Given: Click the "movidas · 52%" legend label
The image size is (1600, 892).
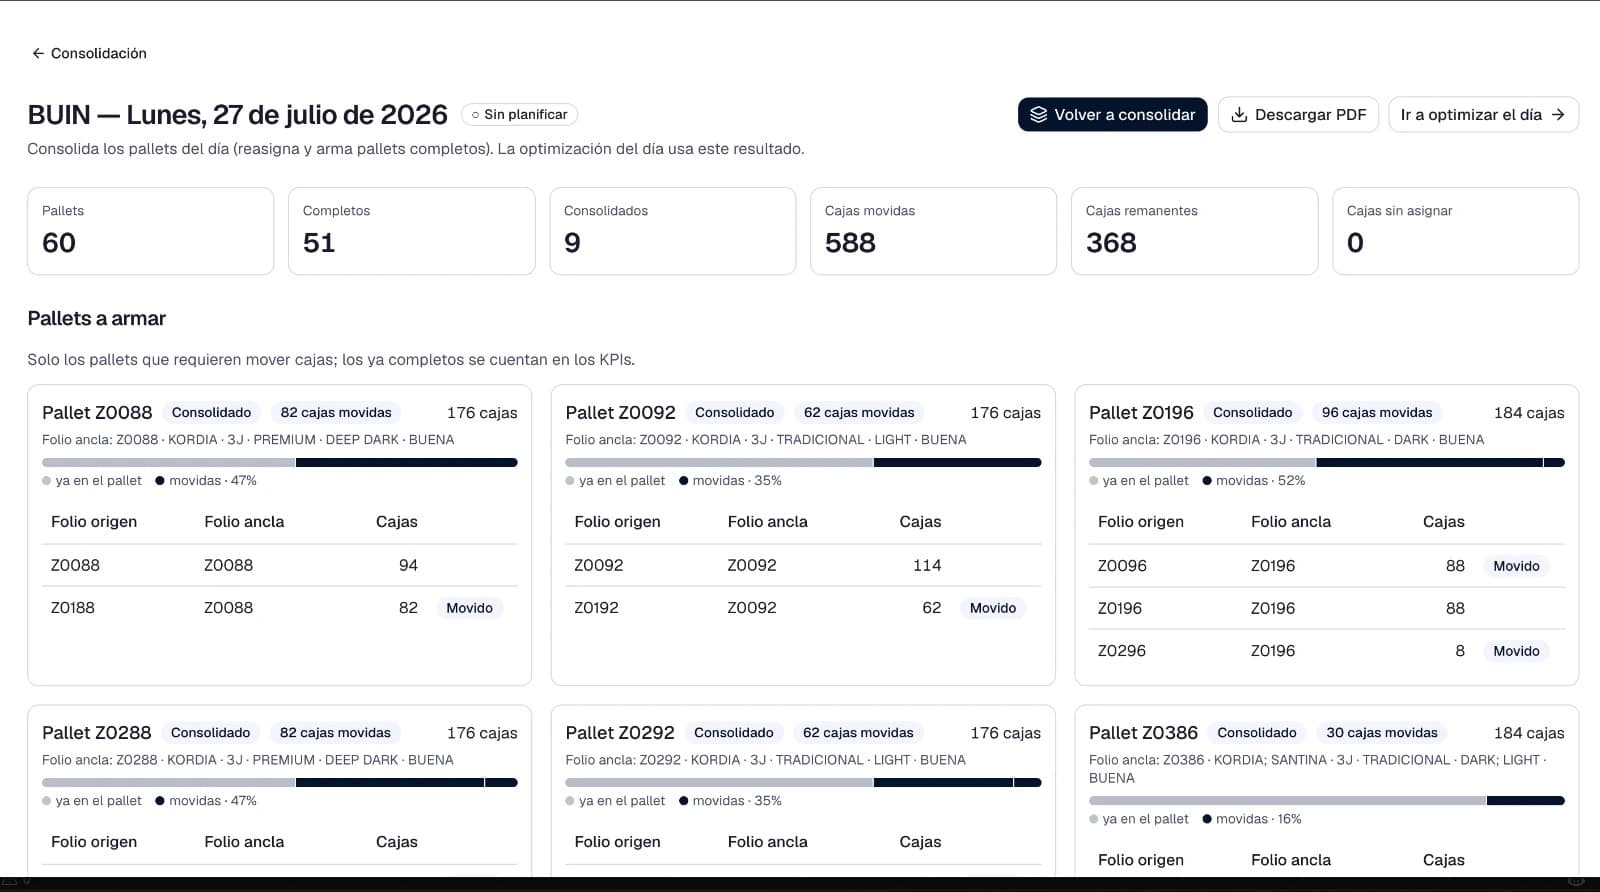Looking at the screenshot, I should (1260, 481).
